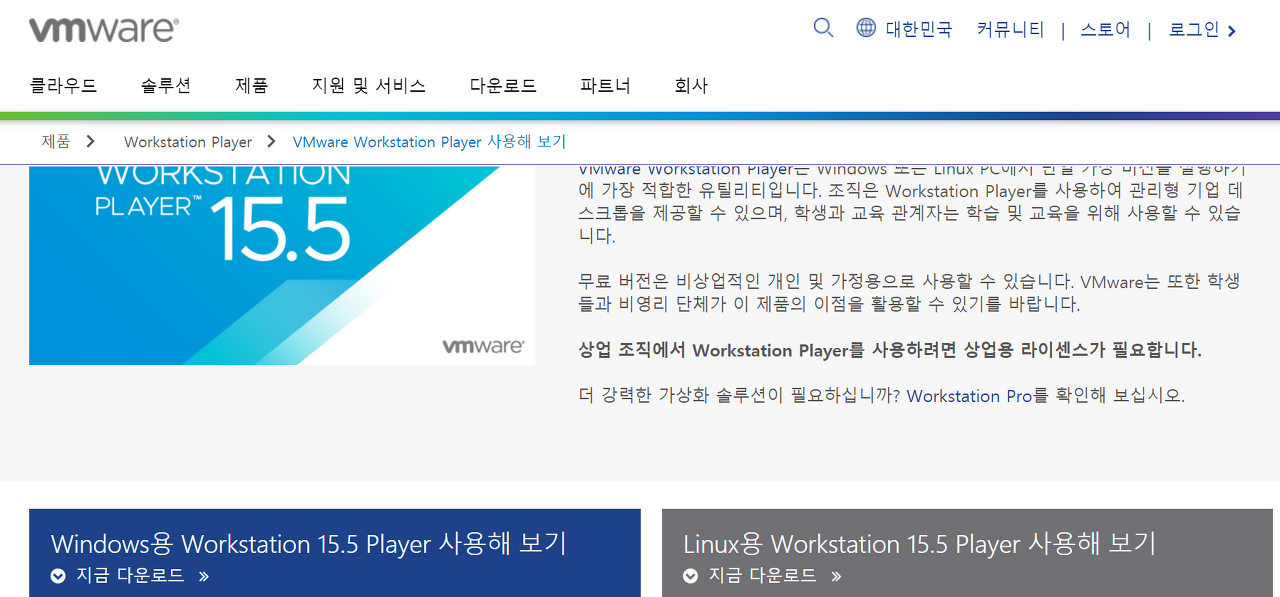Click Workstation Player breadcrumb link
1280x597 pixels.
188,142
